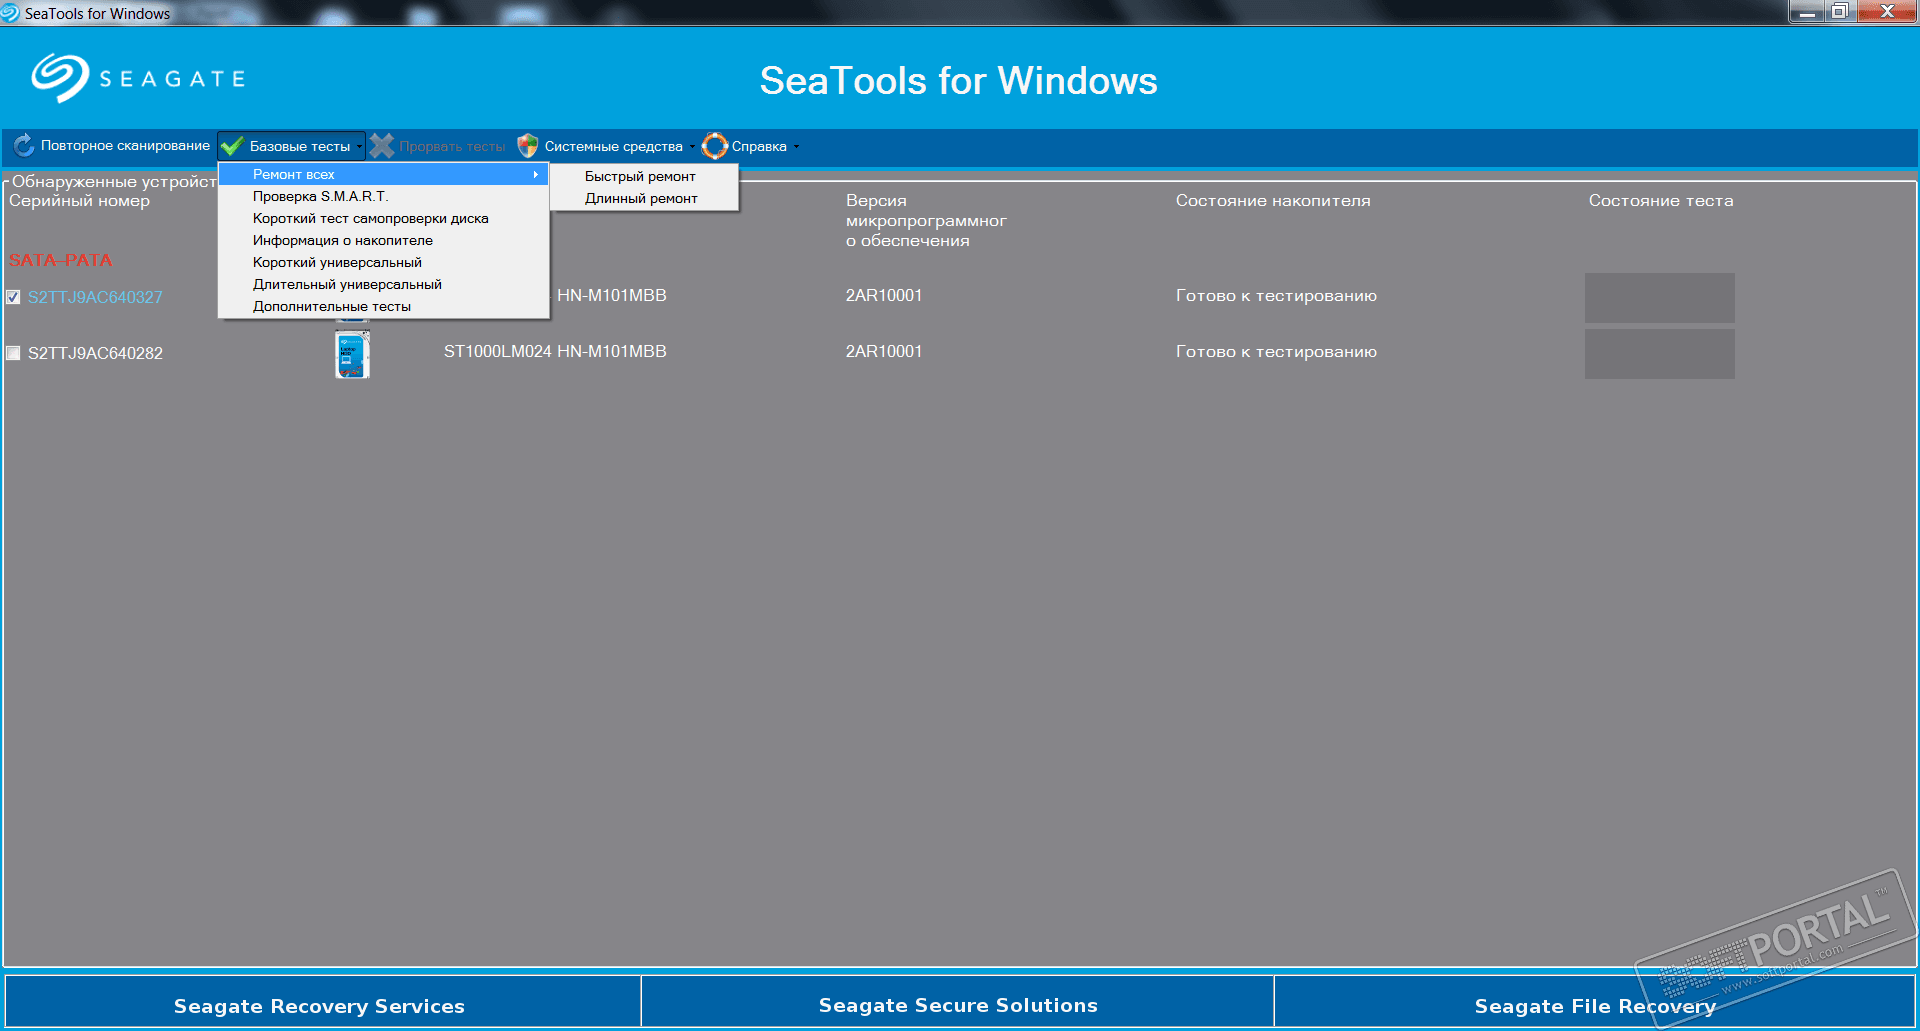Click the Seagate logo in header
The image size is (1920, 1031).
pos(139,78)
